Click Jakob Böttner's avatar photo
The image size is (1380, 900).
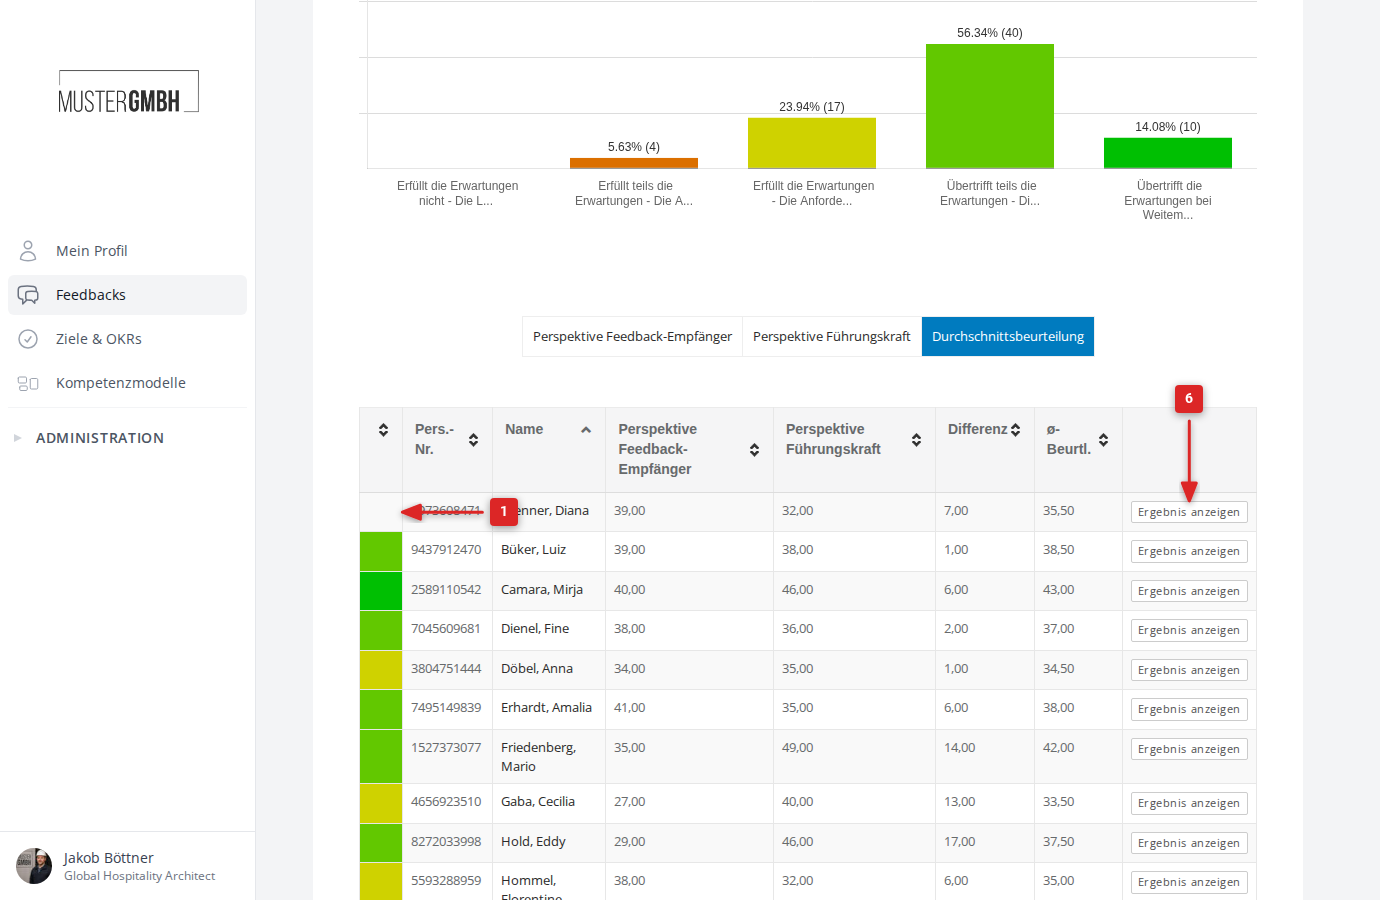[x=34, y=866]
